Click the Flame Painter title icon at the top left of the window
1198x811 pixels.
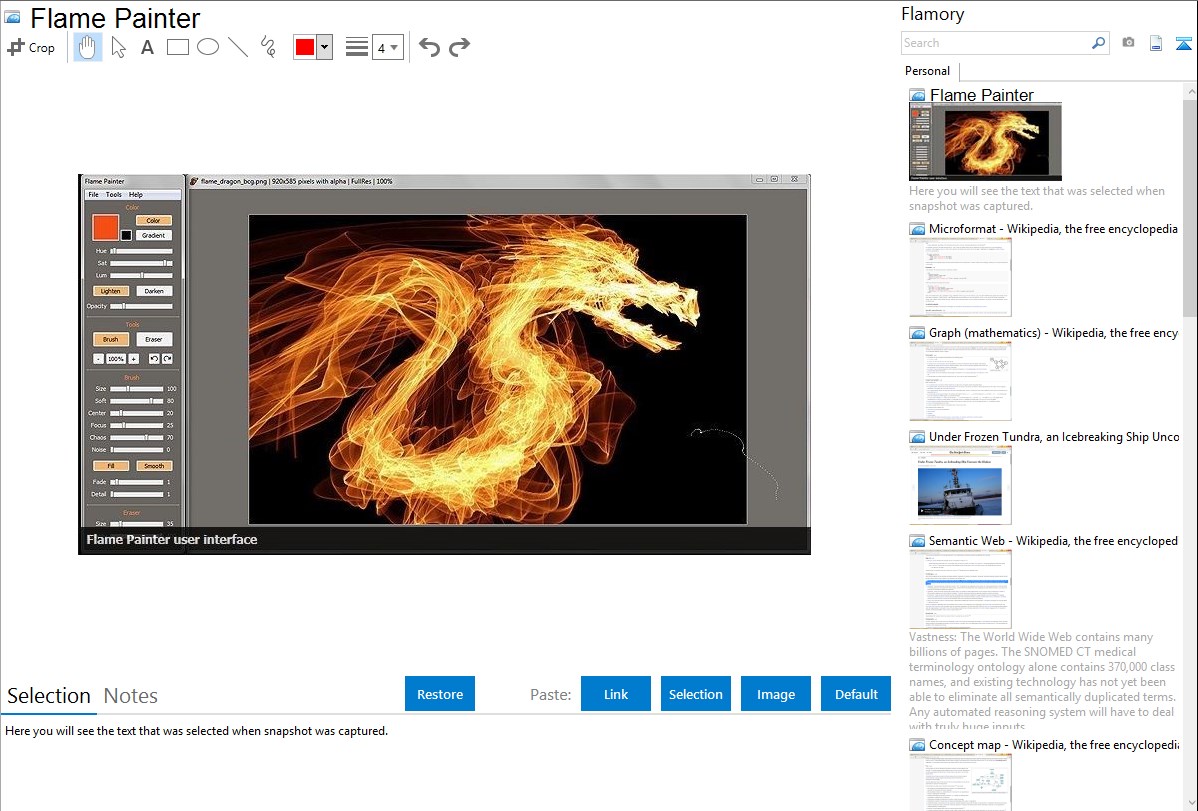pos(12,17)
